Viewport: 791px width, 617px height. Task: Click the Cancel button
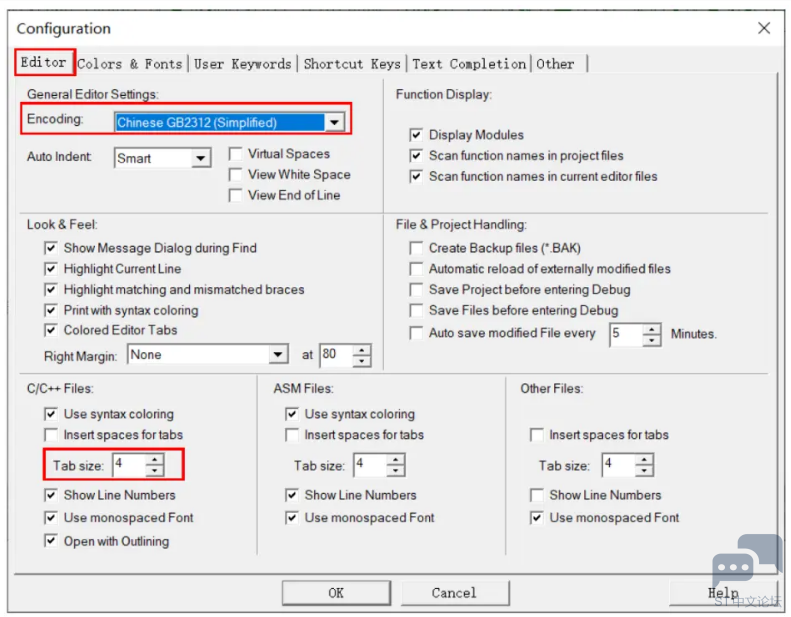click(455, 593)
